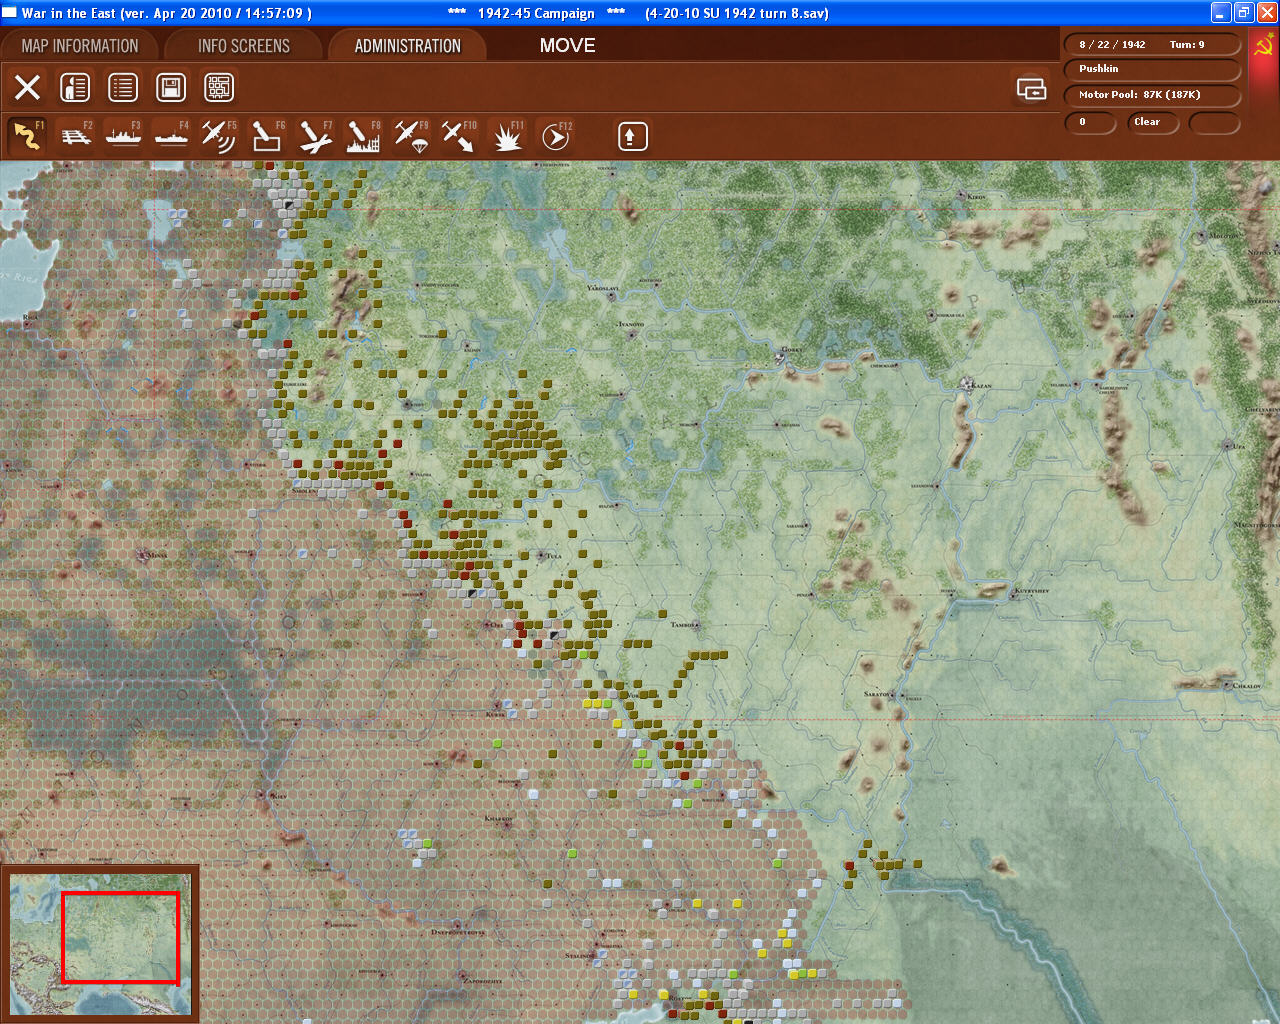Click the date 8 / 22 / 1942 field
Viewport: 1280px width, 1024px height.
1112,45
